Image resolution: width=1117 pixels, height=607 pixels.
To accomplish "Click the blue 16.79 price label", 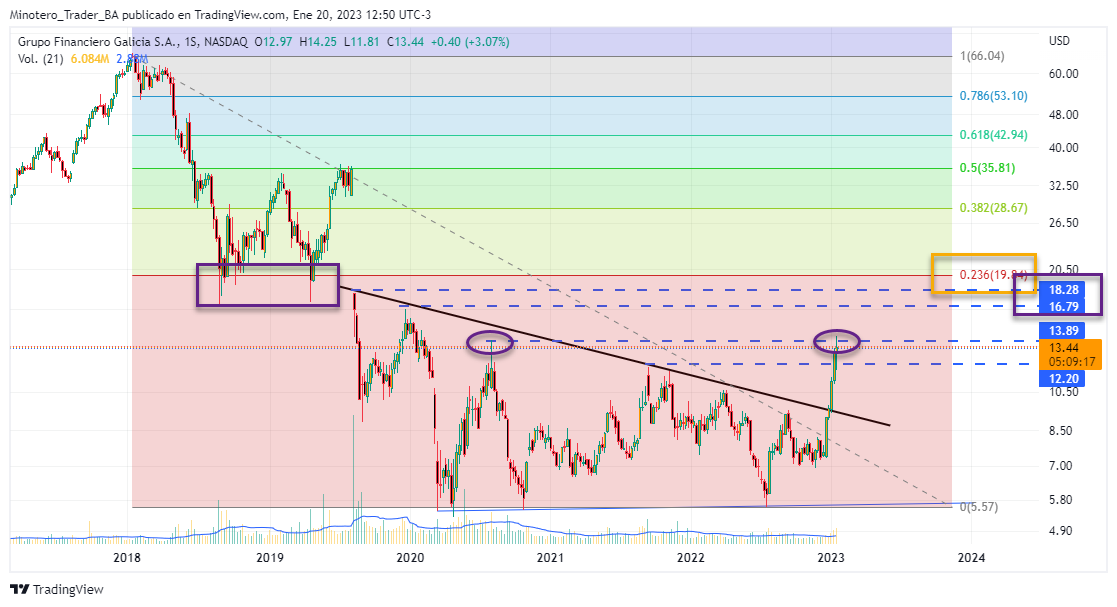I will point(1064,307).
